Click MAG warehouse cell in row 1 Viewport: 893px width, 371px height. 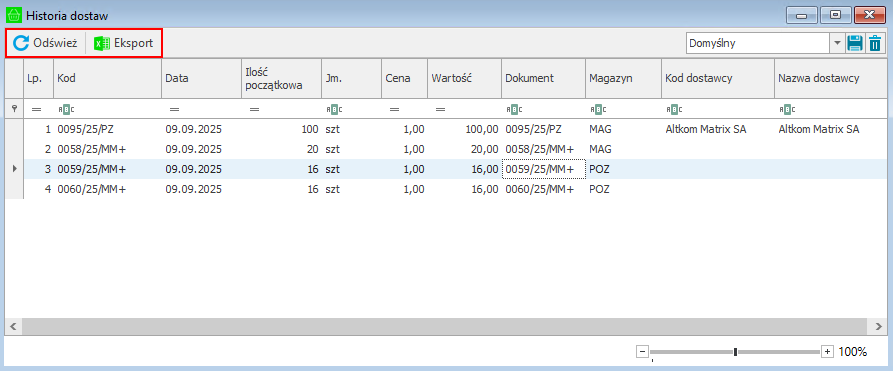[623, 129]
